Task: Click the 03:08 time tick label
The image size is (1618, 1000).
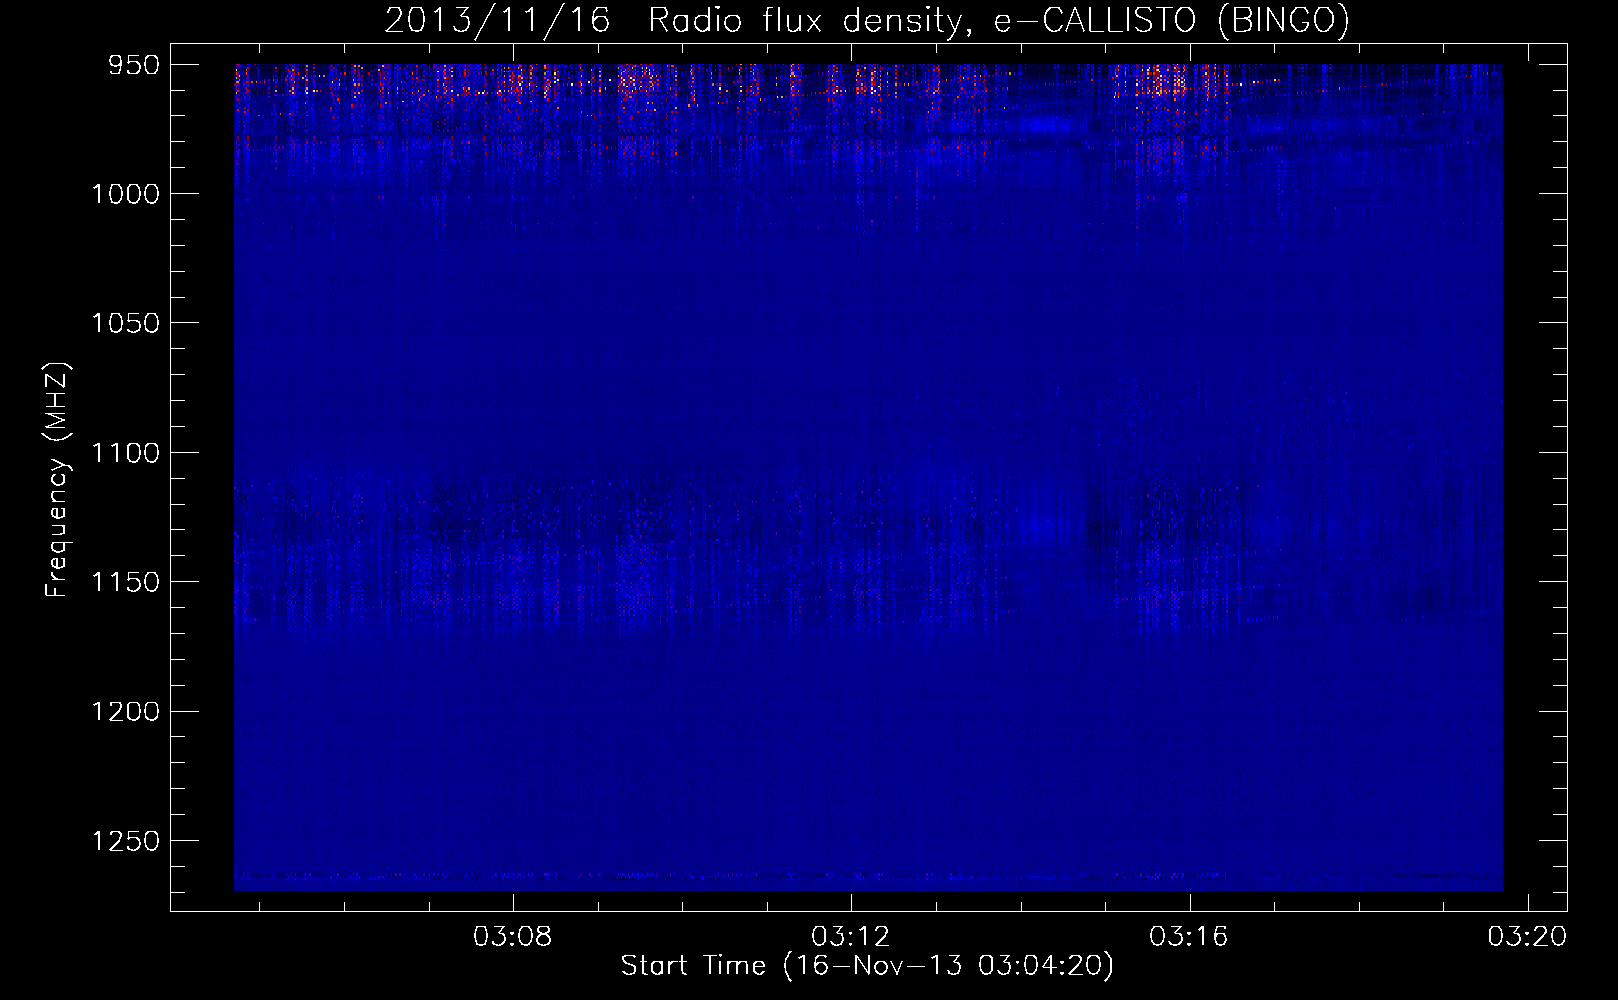Action: tap(513, 937)
